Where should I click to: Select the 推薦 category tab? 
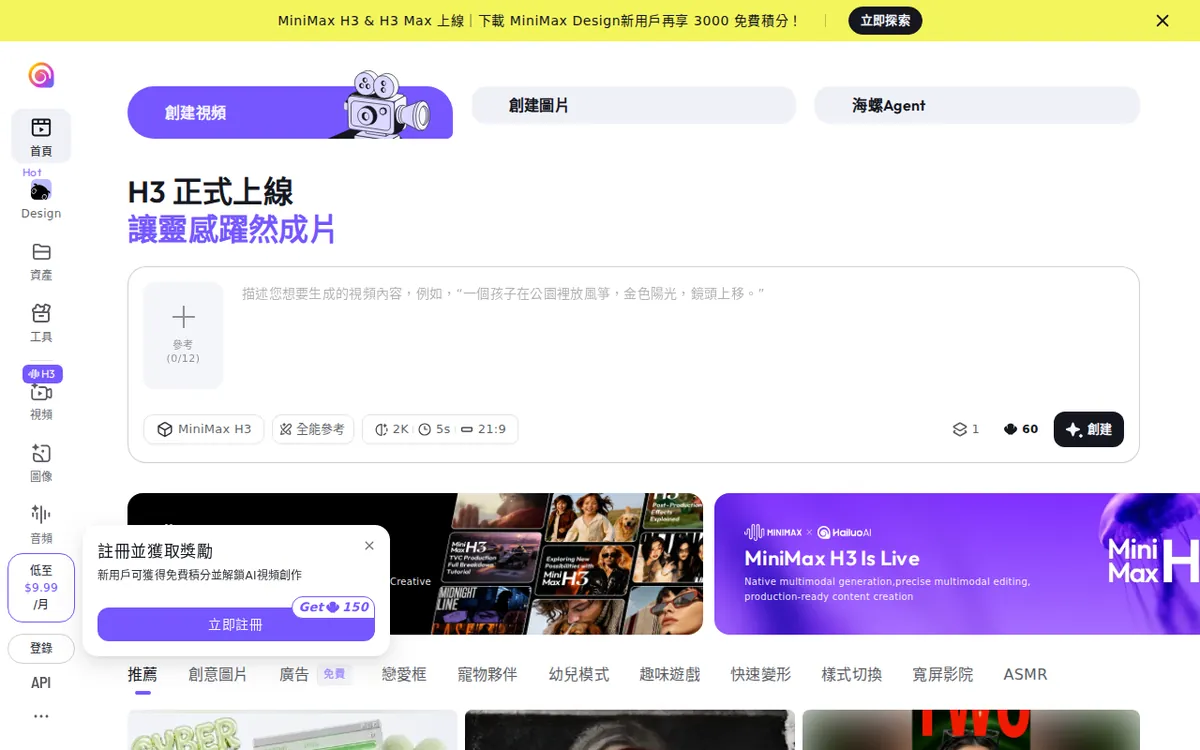(143, 675)
